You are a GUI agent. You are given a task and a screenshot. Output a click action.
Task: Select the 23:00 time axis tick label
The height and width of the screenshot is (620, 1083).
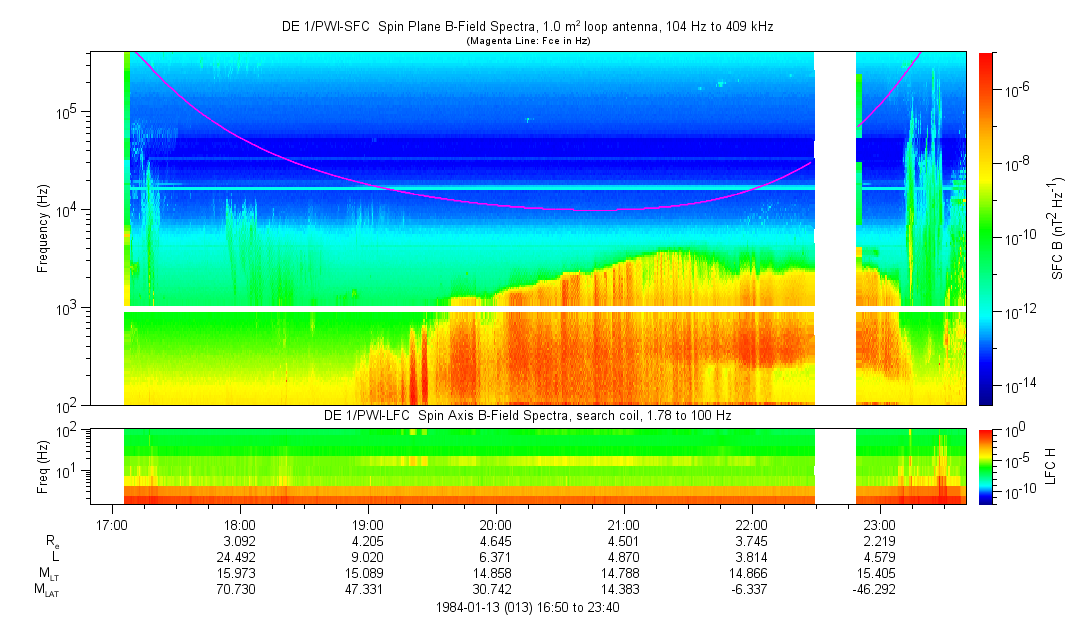pos(880,524)
